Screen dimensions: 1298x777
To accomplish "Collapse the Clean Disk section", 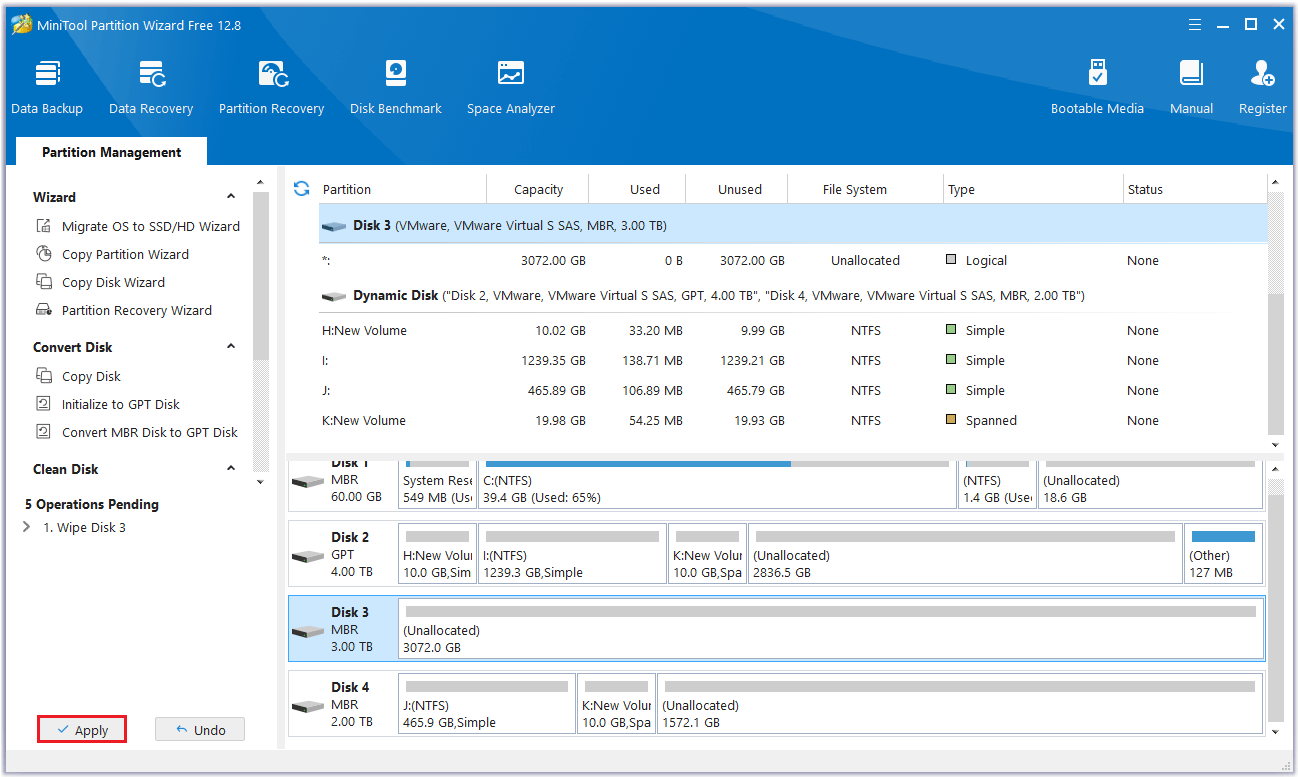I will click(x=231, y=469).
